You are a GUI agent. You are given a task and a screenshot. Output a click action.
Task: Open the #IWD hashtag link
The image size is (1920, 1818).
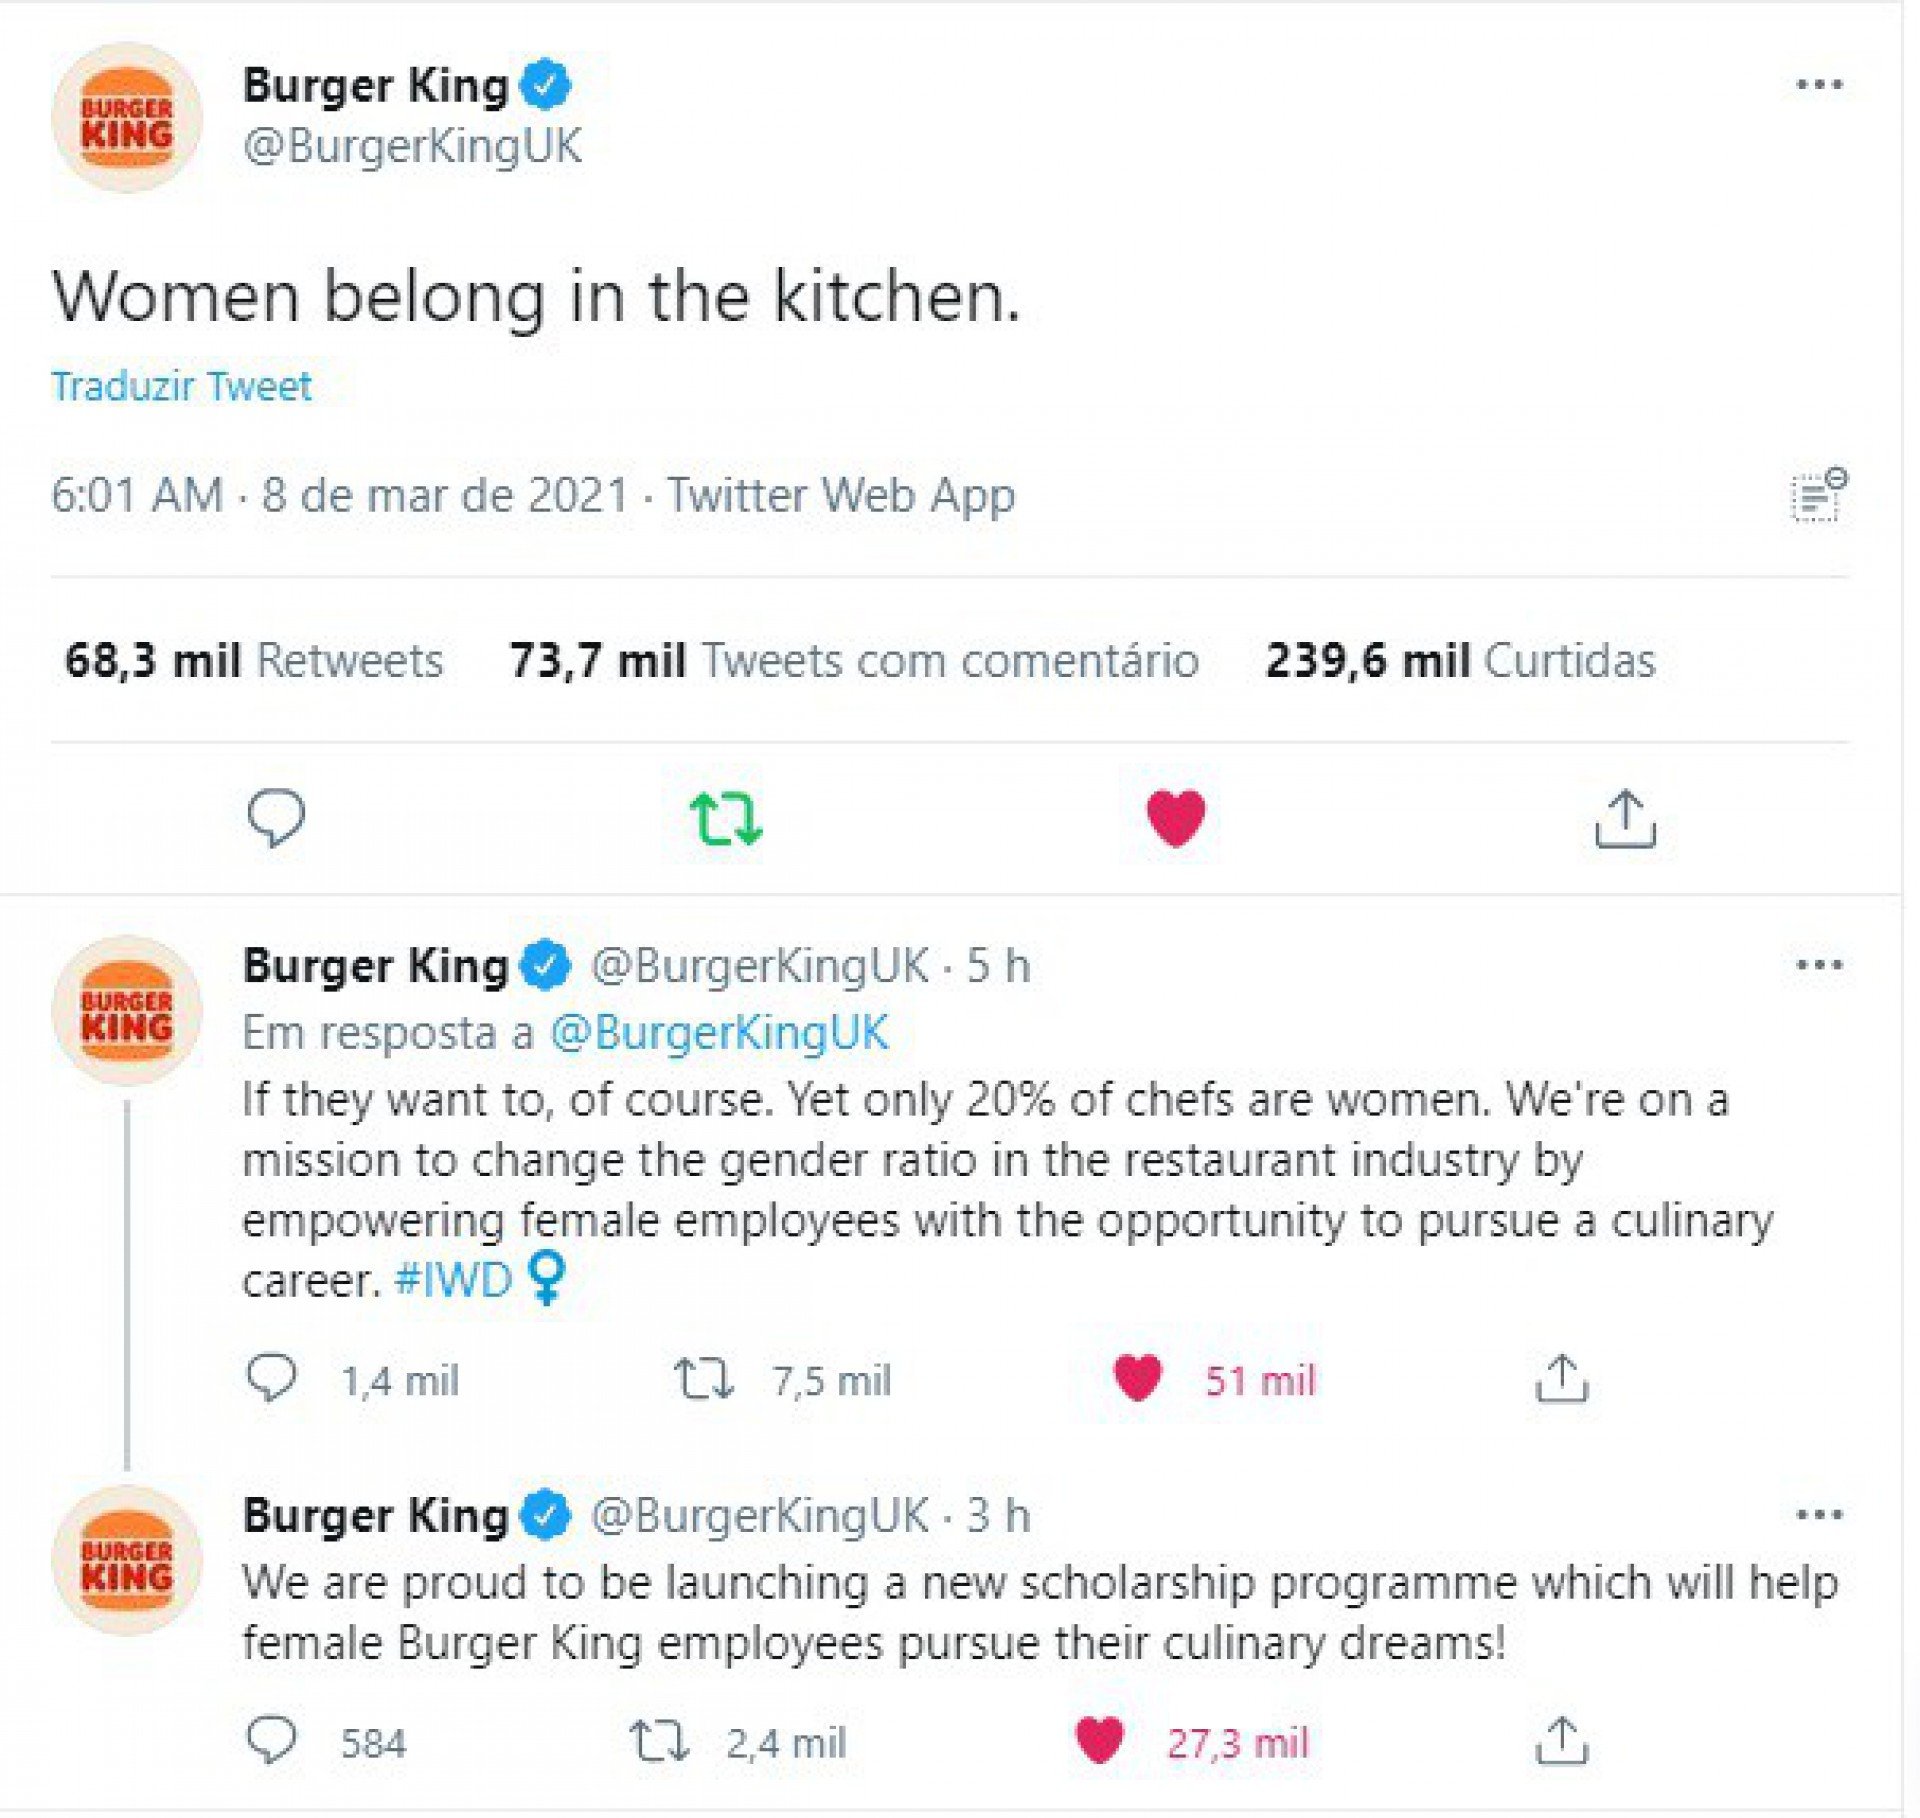point(453,1281)
